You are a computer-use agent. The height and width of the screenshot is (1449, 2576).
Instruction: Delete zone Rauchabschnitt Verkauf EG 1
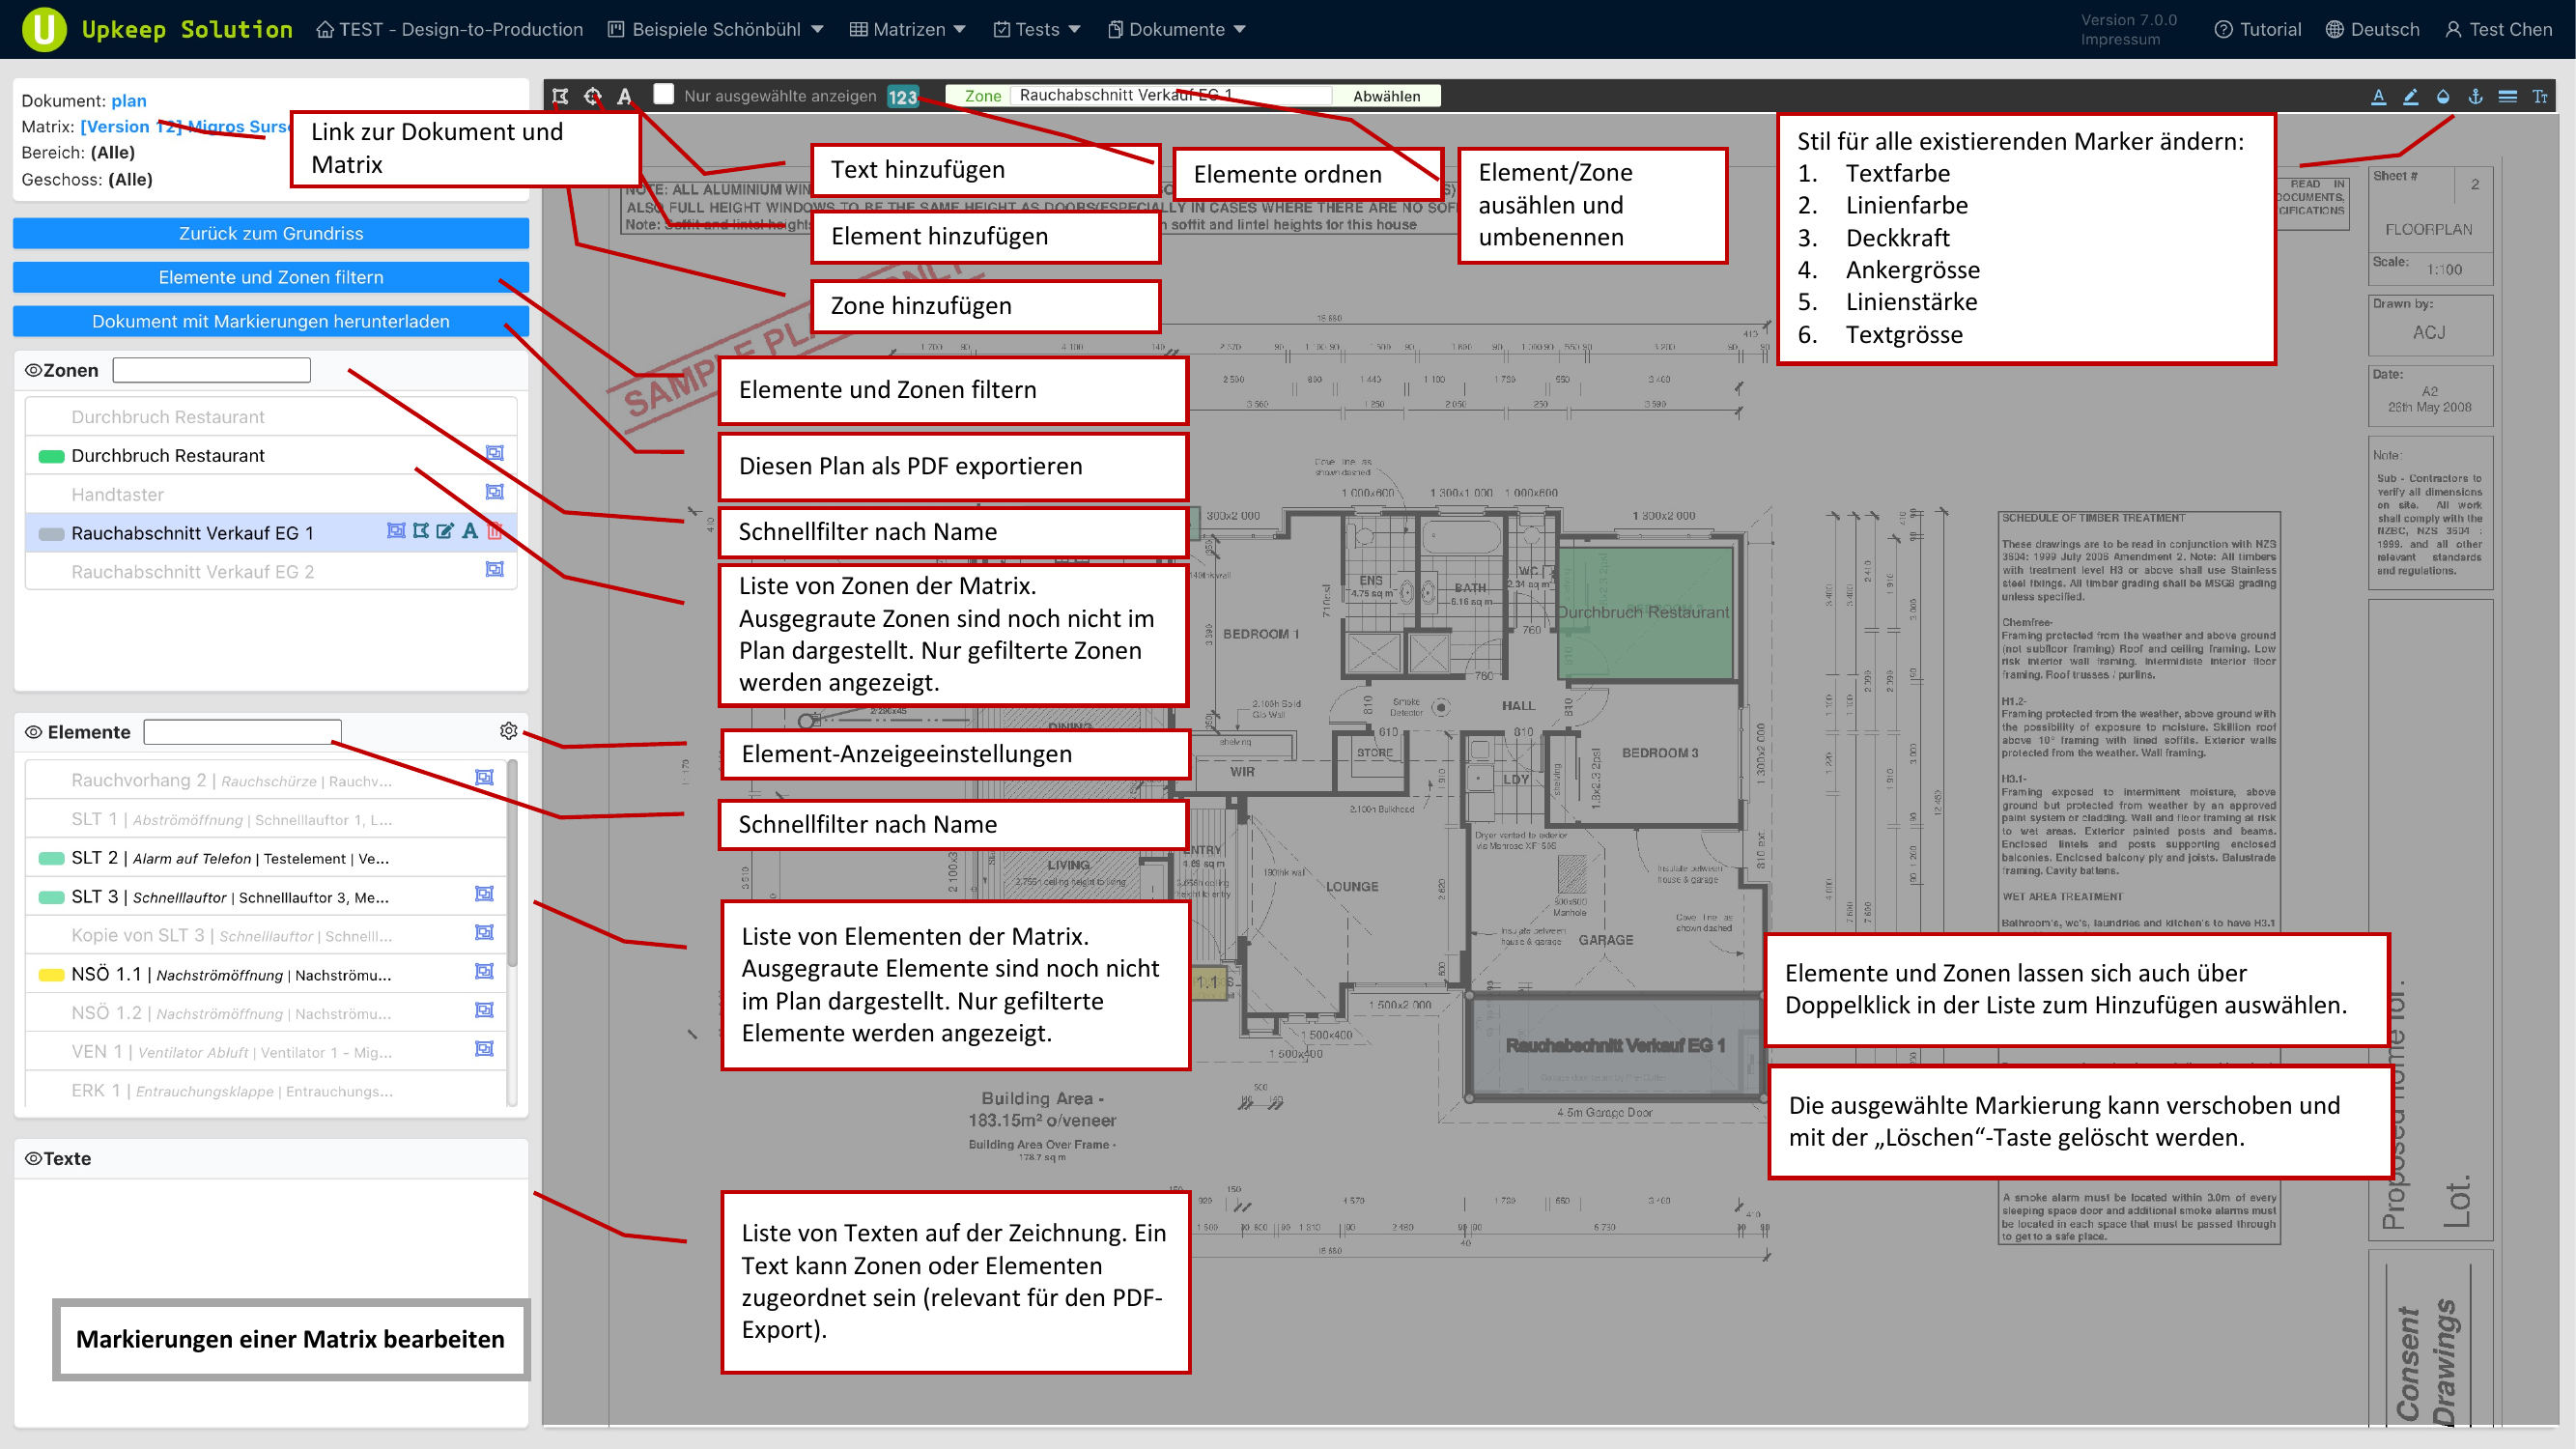pos(495,531)
